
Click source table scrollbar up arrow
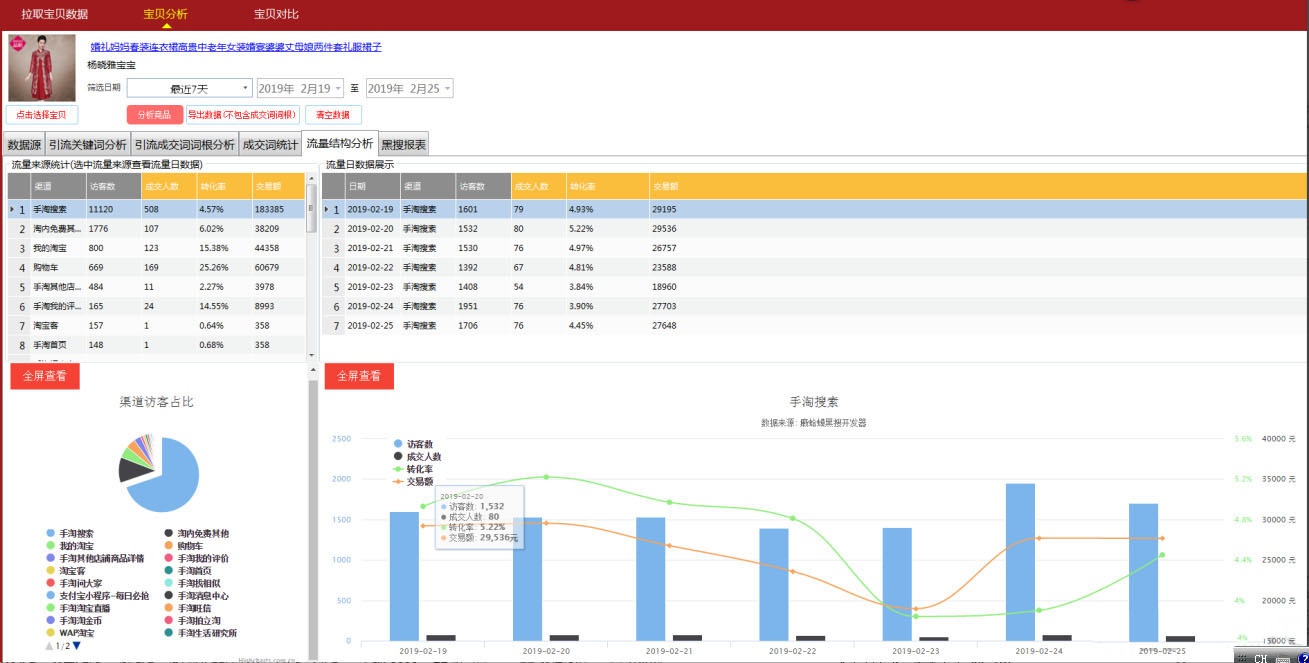coord(312,179)
